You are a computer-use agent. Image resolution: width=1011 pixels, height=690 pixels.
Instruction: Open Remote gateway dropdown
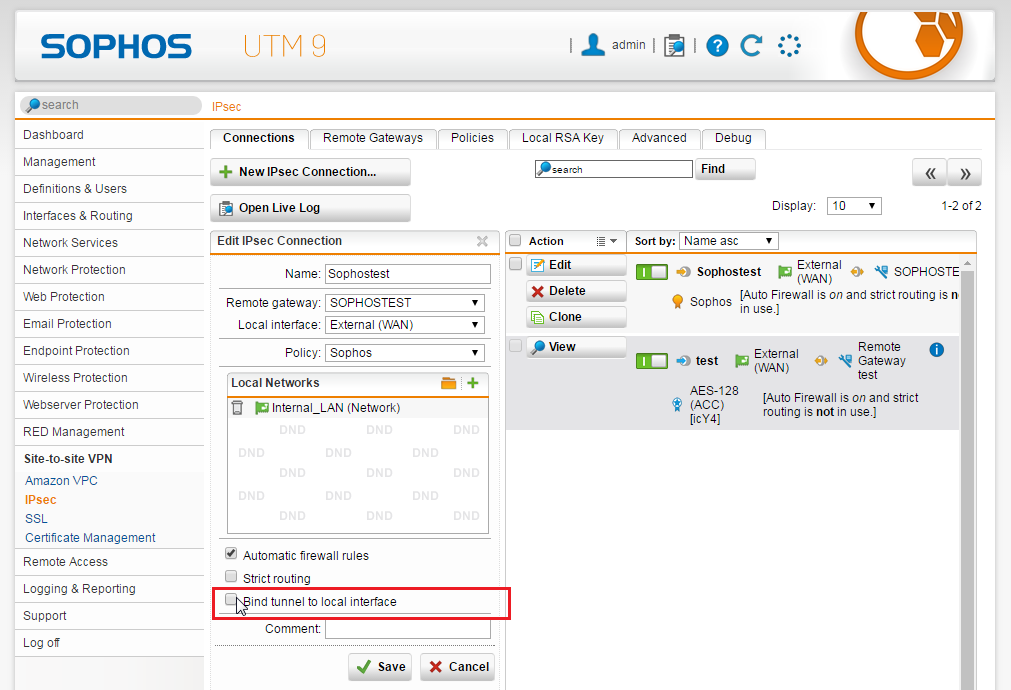tap(405, 302)
